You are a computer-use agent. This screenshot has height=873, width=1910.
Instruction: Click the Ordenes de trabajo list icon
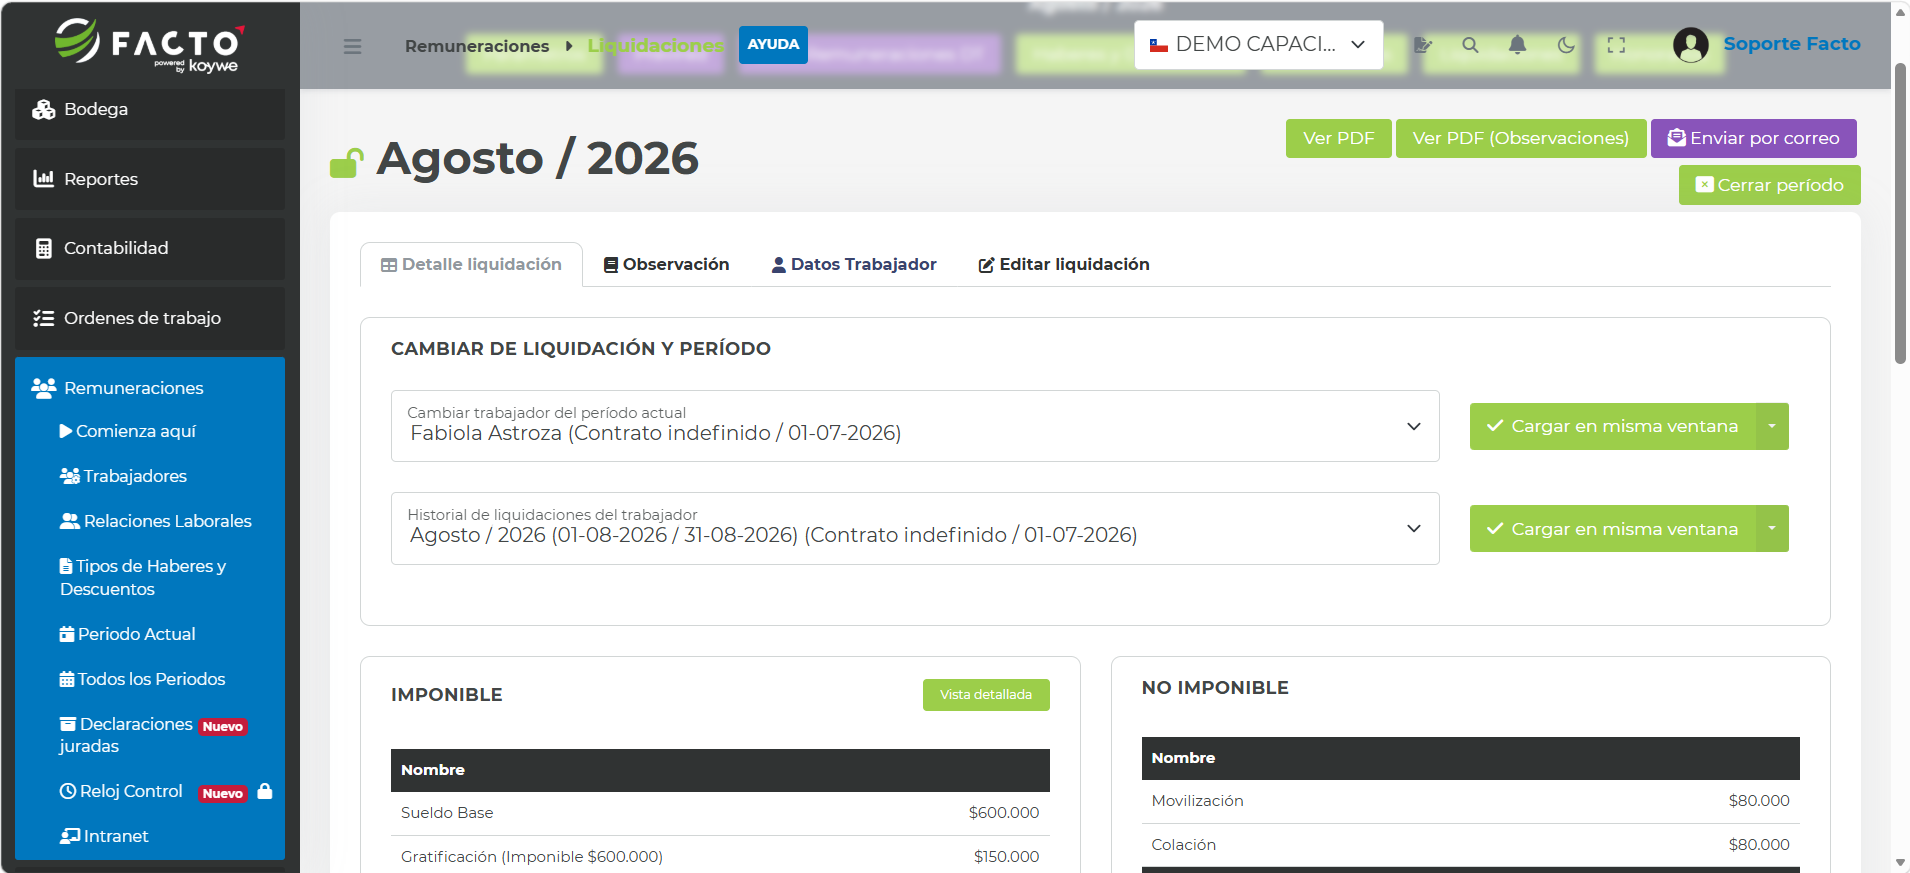pyautogui.click(x=43, y=318)
